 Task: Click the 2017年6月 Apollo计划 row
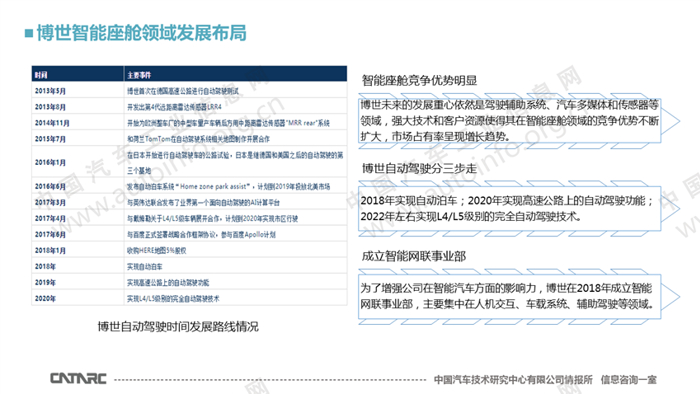189,234
